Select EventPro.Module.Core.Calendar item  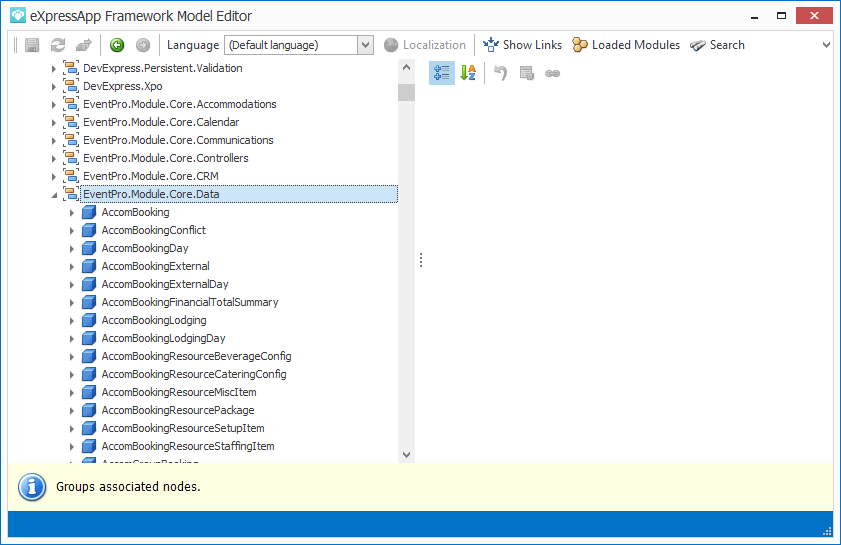161,122
